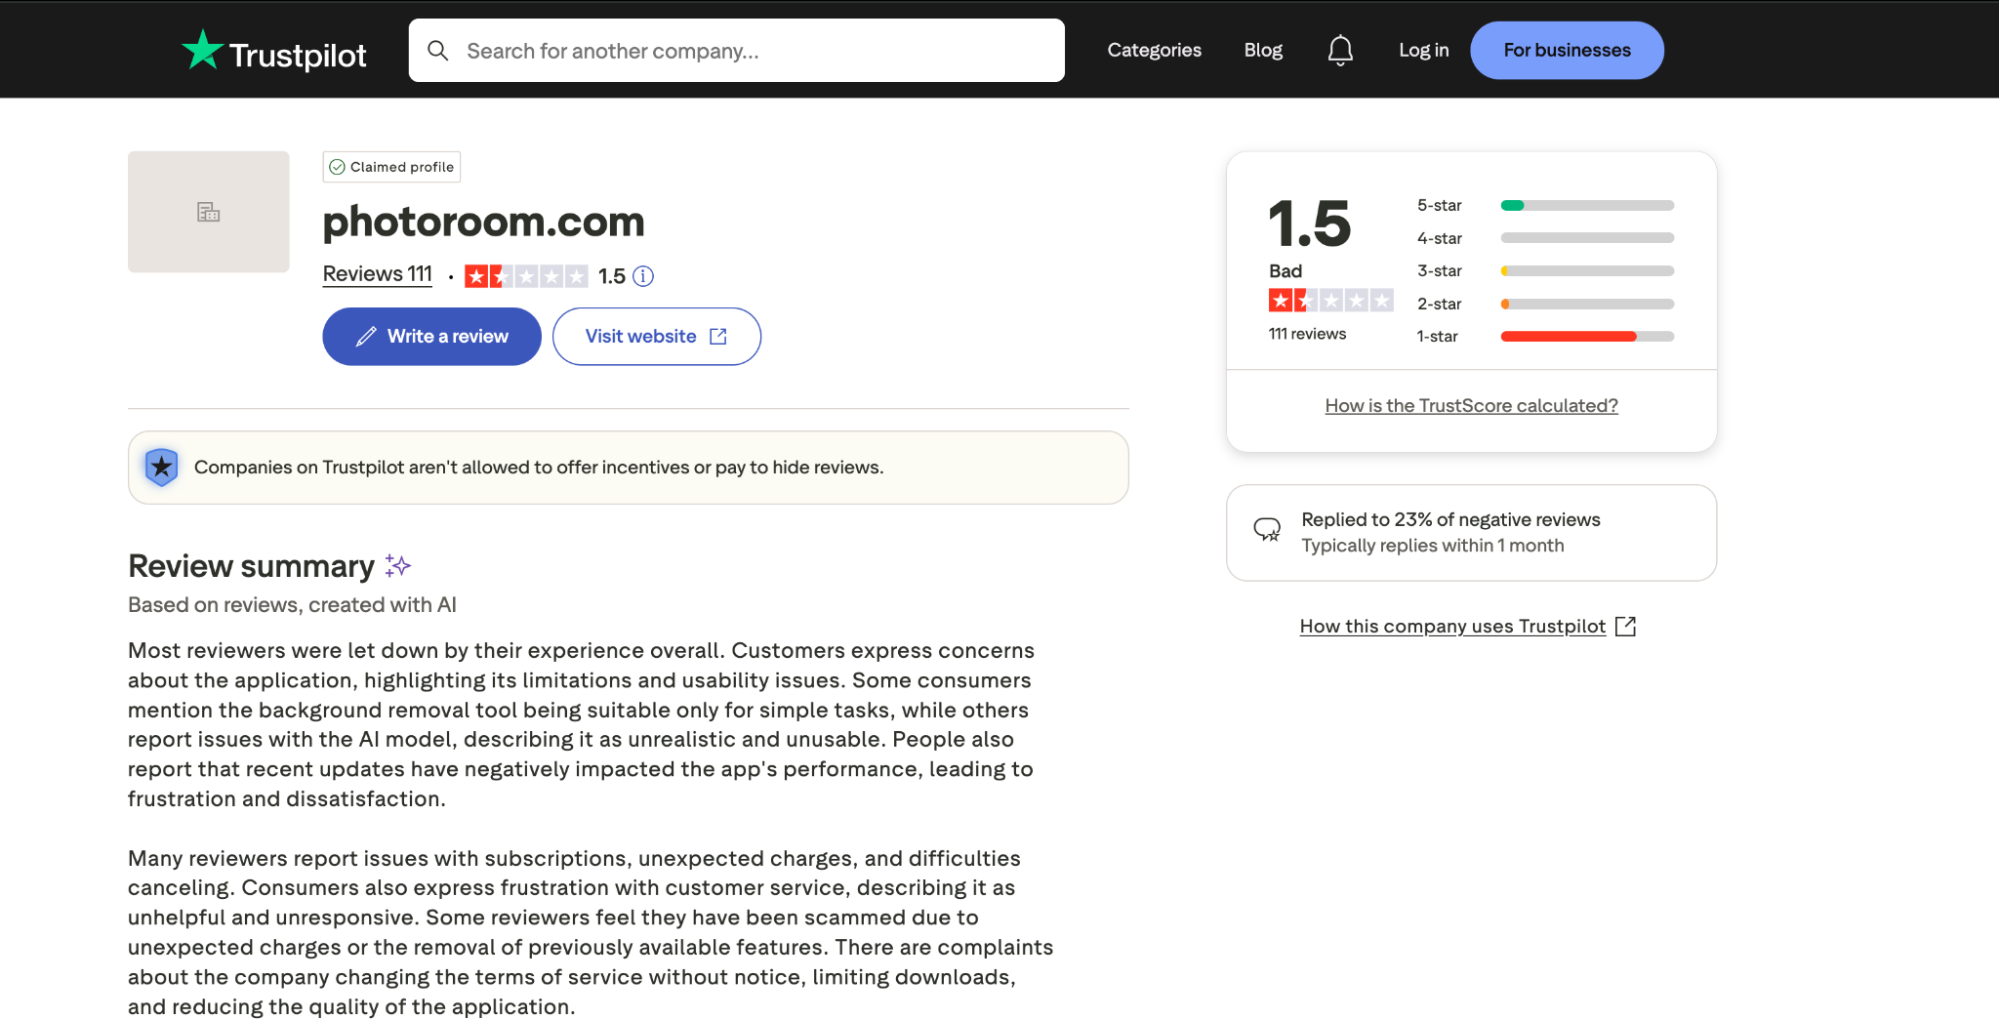Open notifications via the bell icon
This screenshot has height=1021, width=1999.
coord(1340,49)
